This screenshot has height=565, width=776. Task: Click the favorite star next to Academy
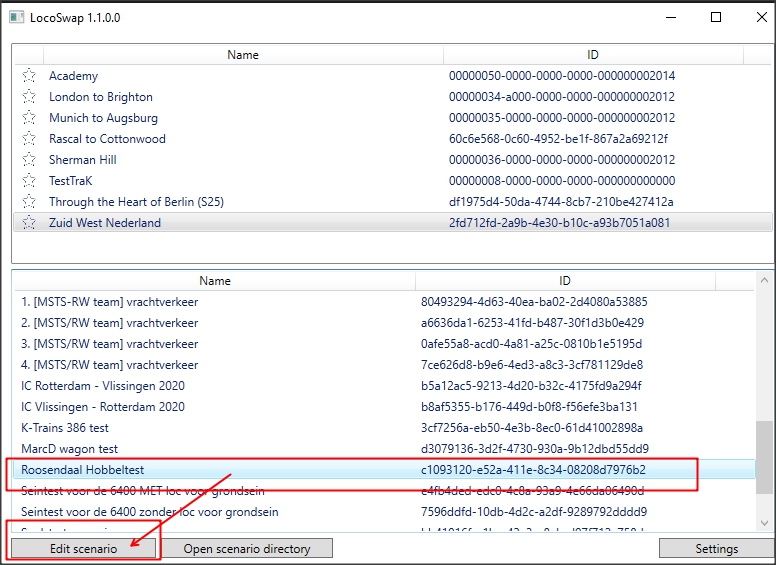click(x=29, y=76)
